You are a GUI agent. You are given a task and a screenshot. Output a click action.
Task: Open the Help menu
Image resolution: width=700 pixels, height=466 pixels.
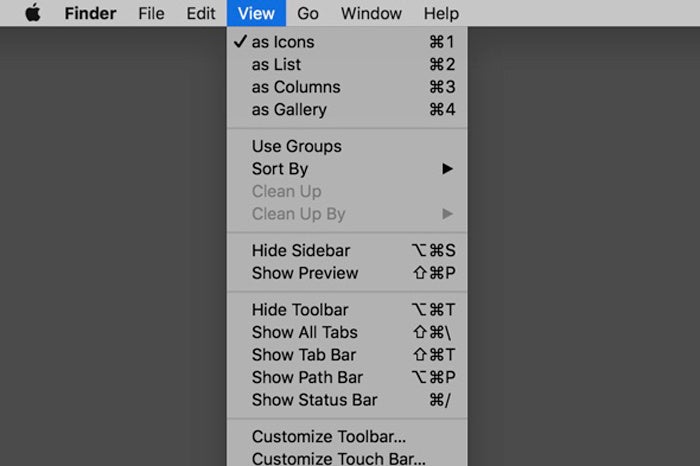[x=441, y=13]
